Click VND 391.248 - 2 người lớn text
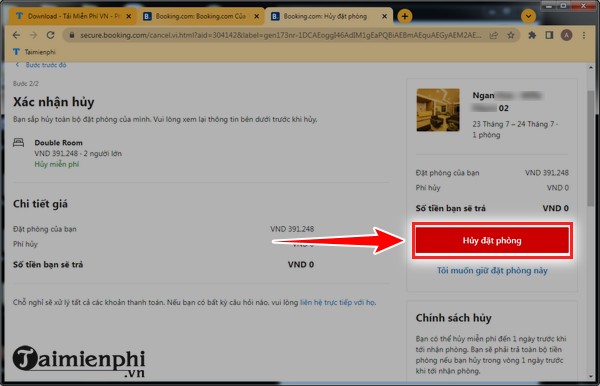Screen dimensions: 600x386 point(78,153)
